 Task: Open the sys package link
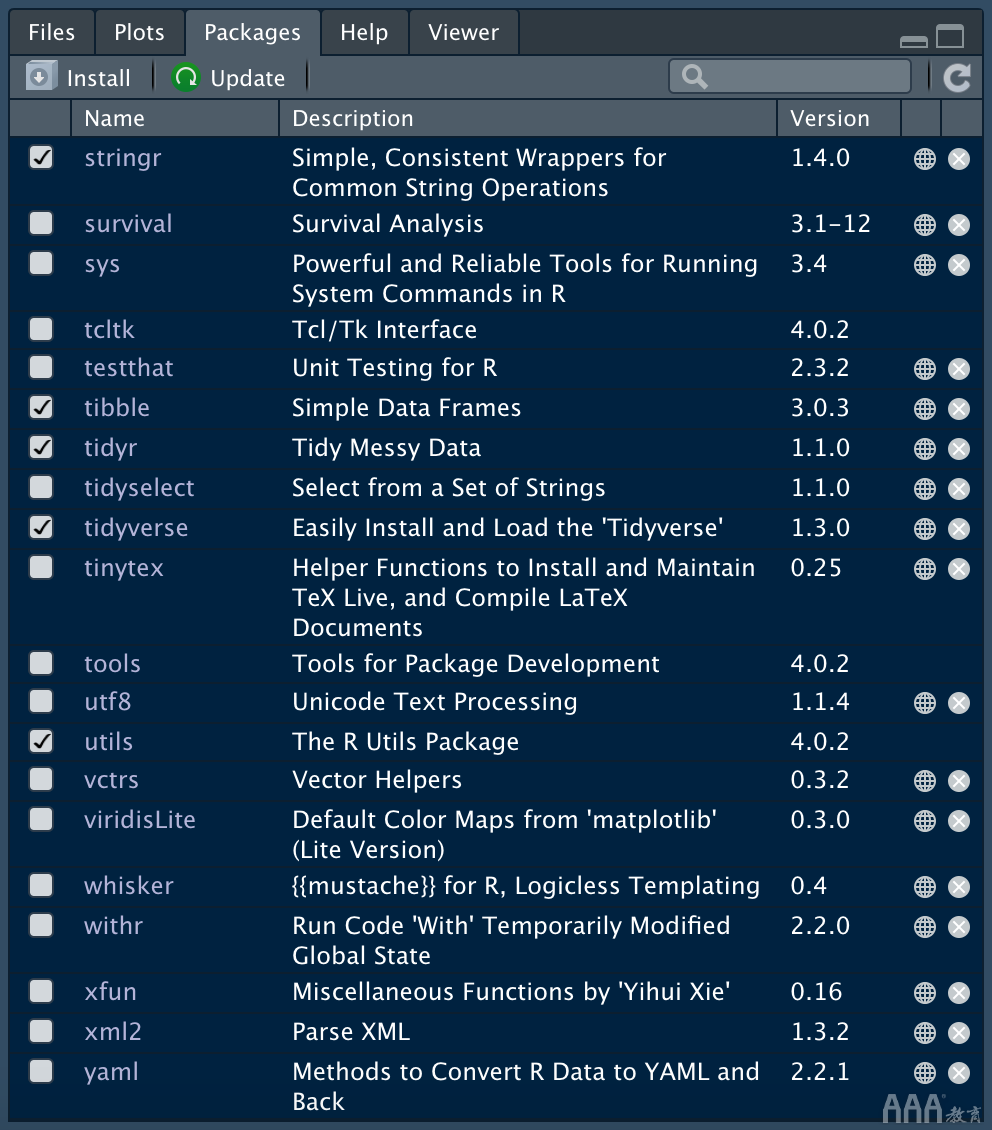coord(102,264)
